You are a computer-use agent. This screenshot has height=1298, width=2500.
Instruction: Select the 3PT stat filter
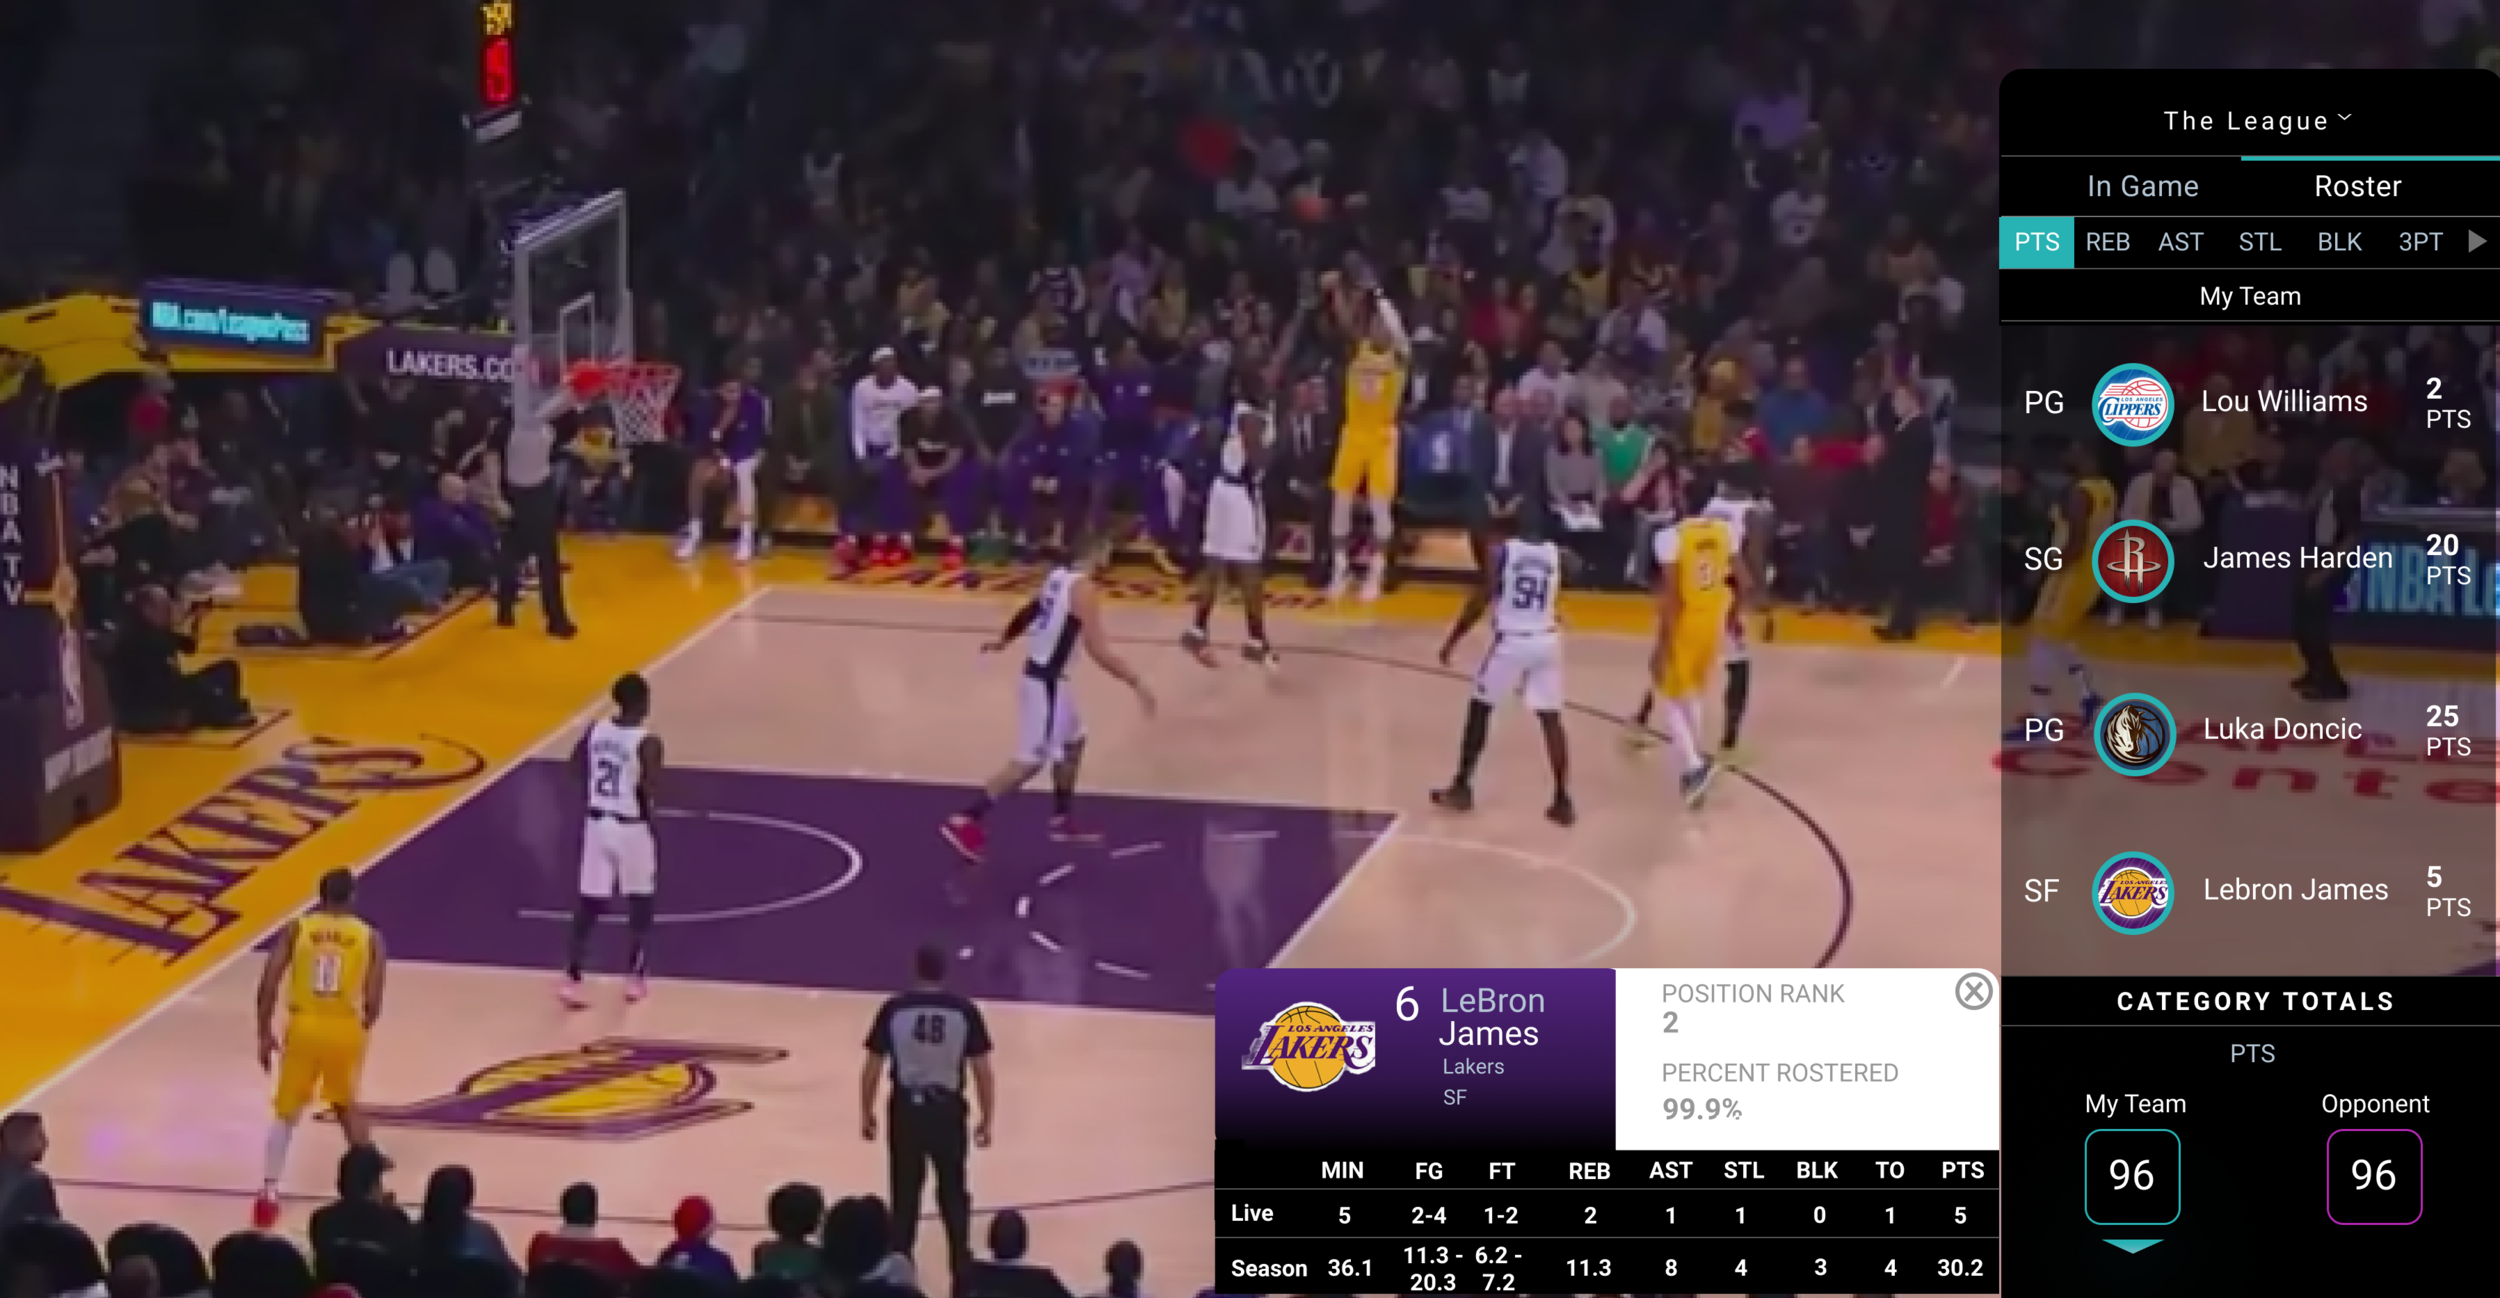[x=2420, y=242]
